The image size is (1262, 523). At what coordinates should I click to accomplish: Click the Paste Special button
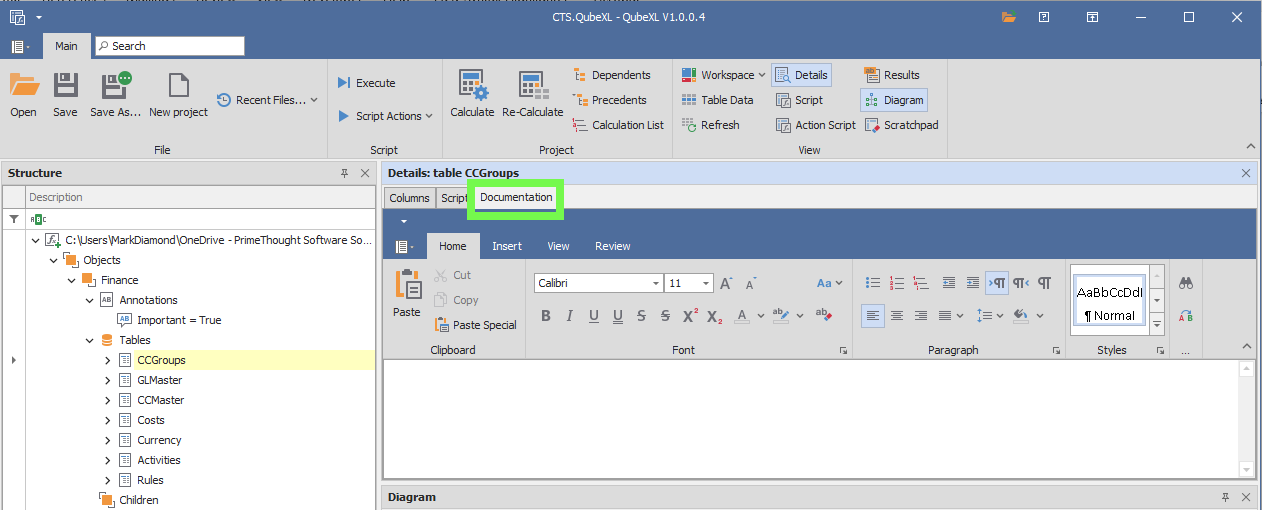[476, 325]
